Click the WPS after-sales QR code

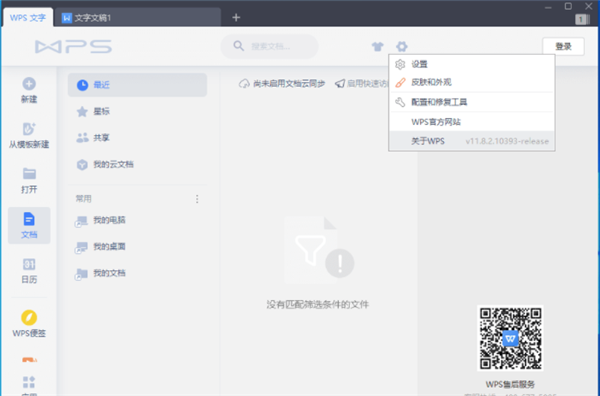(x=510, y=338)
